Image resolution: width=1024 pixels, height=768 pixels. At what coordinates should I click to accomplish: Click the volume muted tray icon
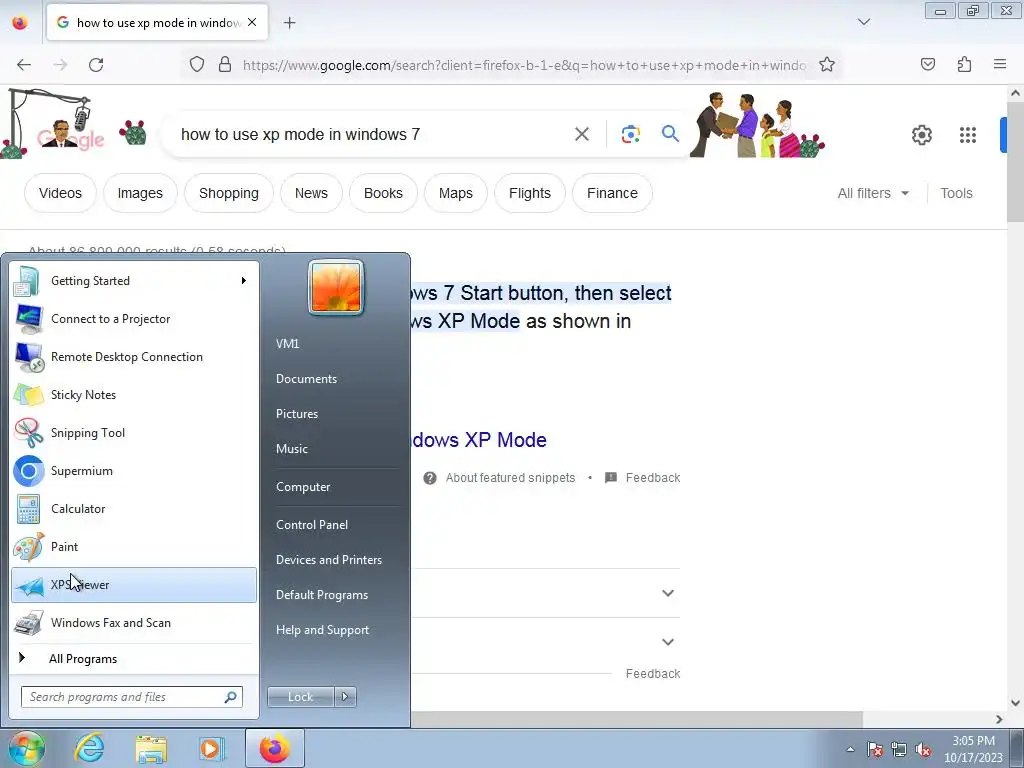point(923,749)
